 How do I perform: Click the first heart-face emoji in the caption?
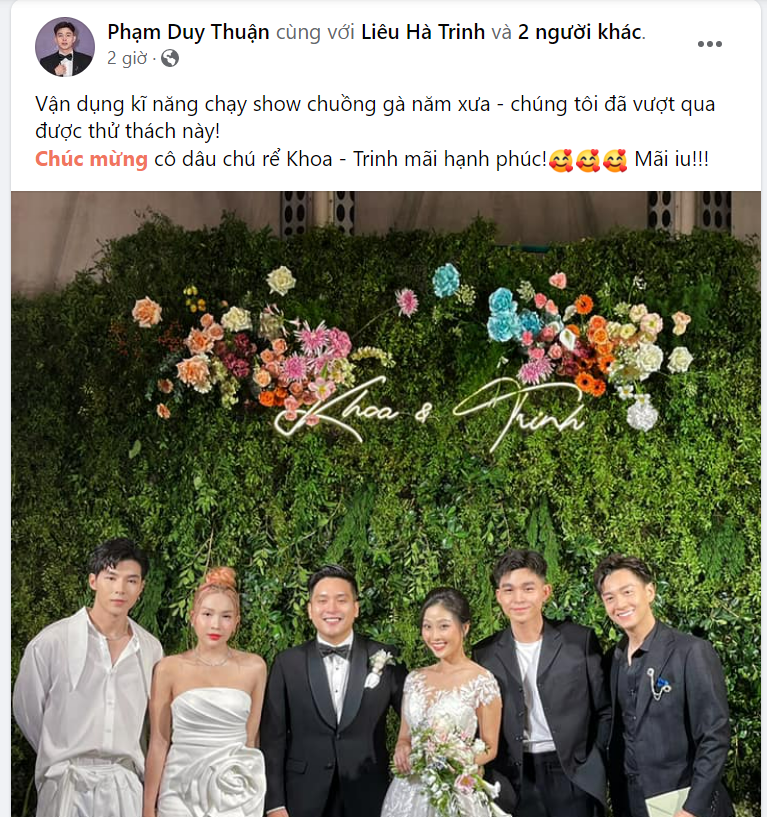[x=561, y=160]
